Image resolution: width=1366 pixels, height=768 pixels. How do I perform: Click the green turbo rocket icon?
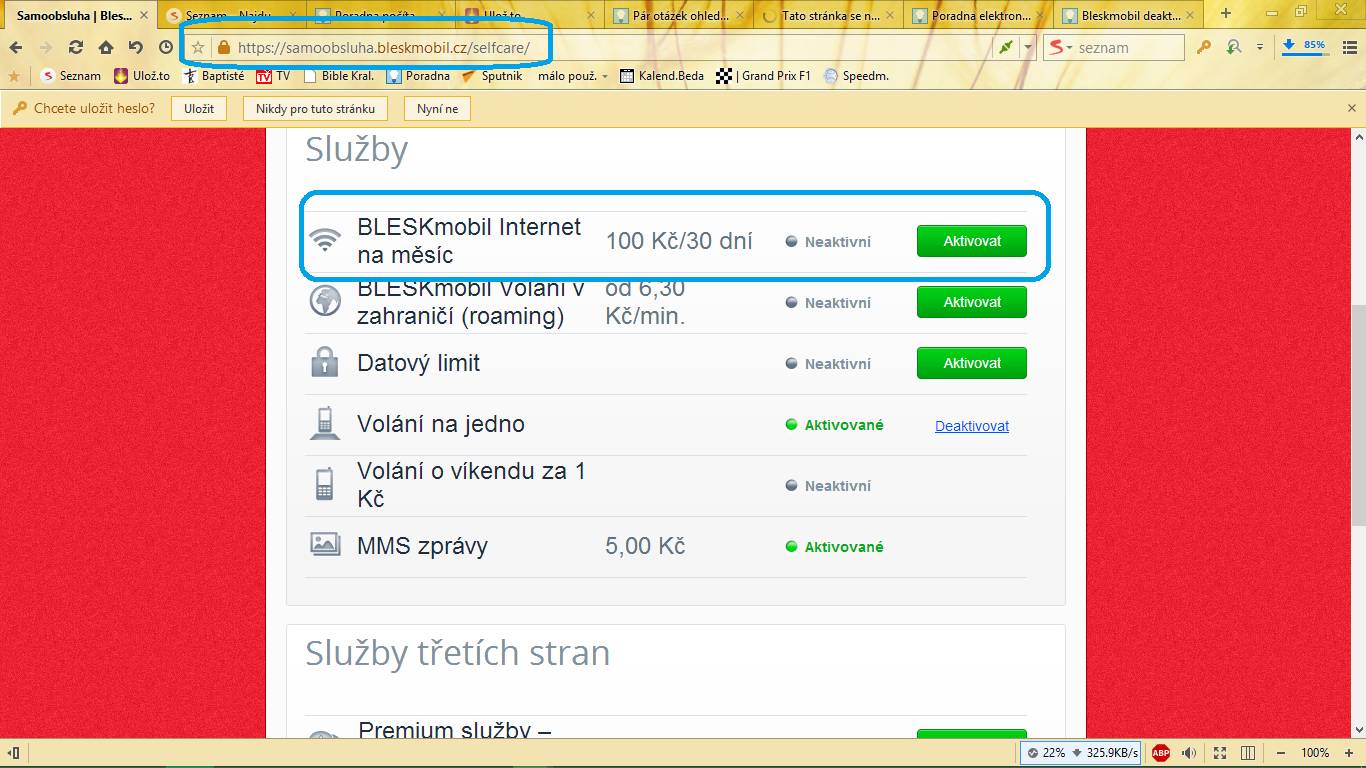tap(1005, 47)
